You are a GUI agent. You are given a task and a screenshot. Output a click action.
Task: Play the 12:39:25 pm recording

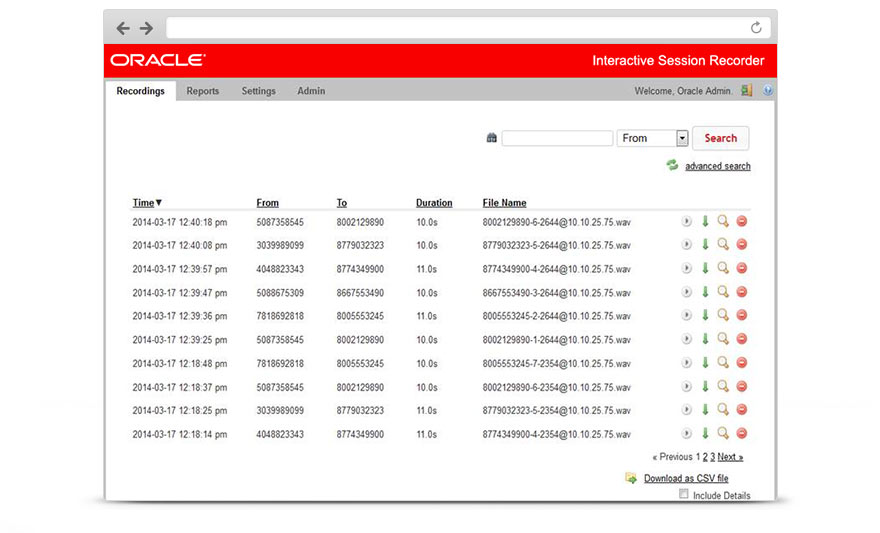point(686,339)
